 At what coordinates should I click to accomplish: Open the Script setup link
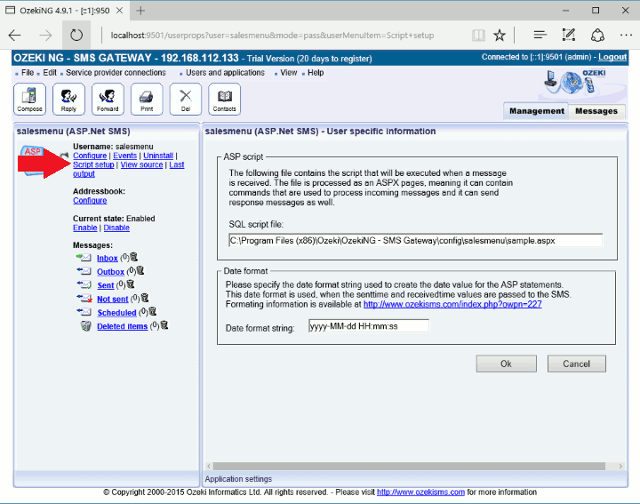click(x=93, y=165)
